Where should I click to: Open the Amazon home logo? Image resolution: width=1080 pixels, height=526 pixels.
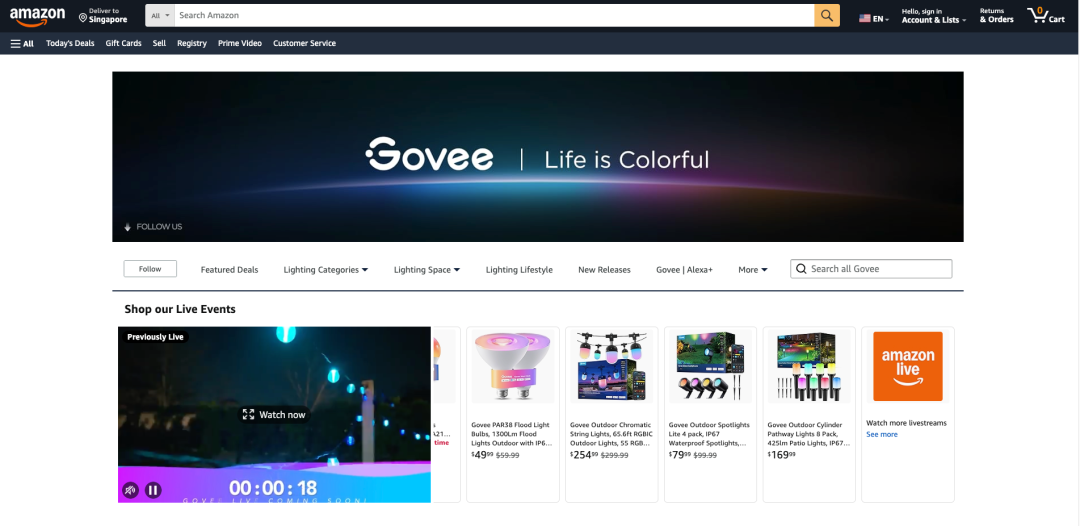click(x=37, y=16)
